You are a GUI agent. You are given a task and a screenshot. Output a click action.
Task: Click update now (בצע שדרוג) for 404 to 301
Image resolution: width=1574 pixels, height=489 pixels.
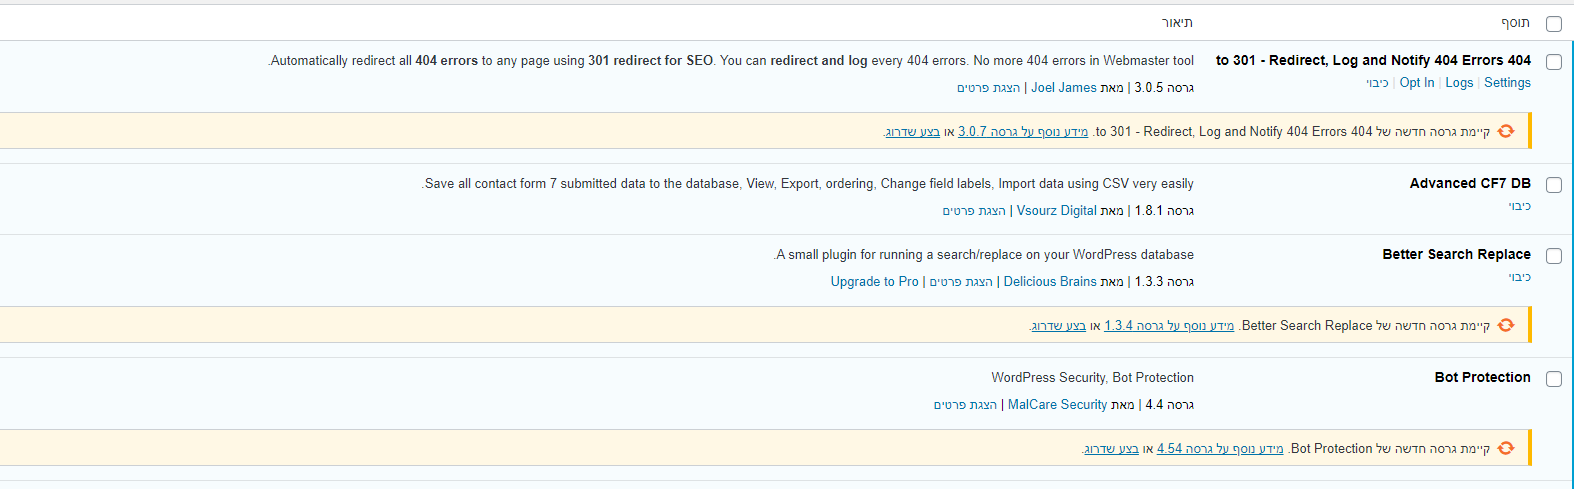coord(913,132)
